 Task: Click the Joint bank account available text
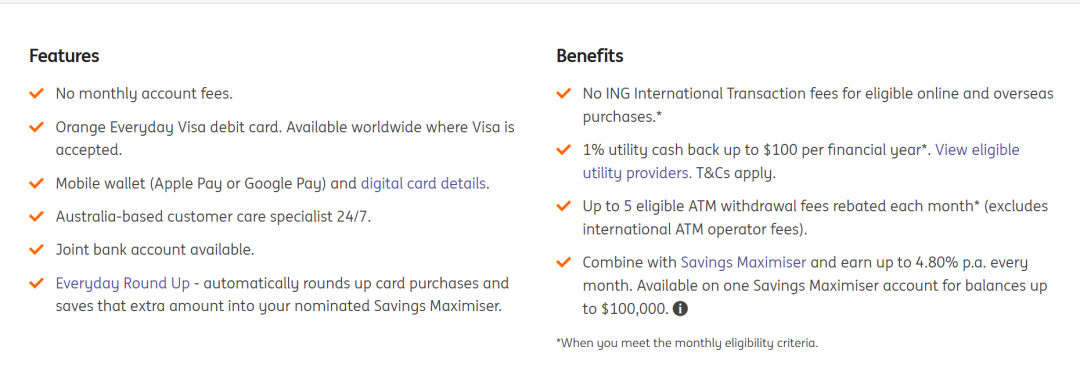(155, 249)
